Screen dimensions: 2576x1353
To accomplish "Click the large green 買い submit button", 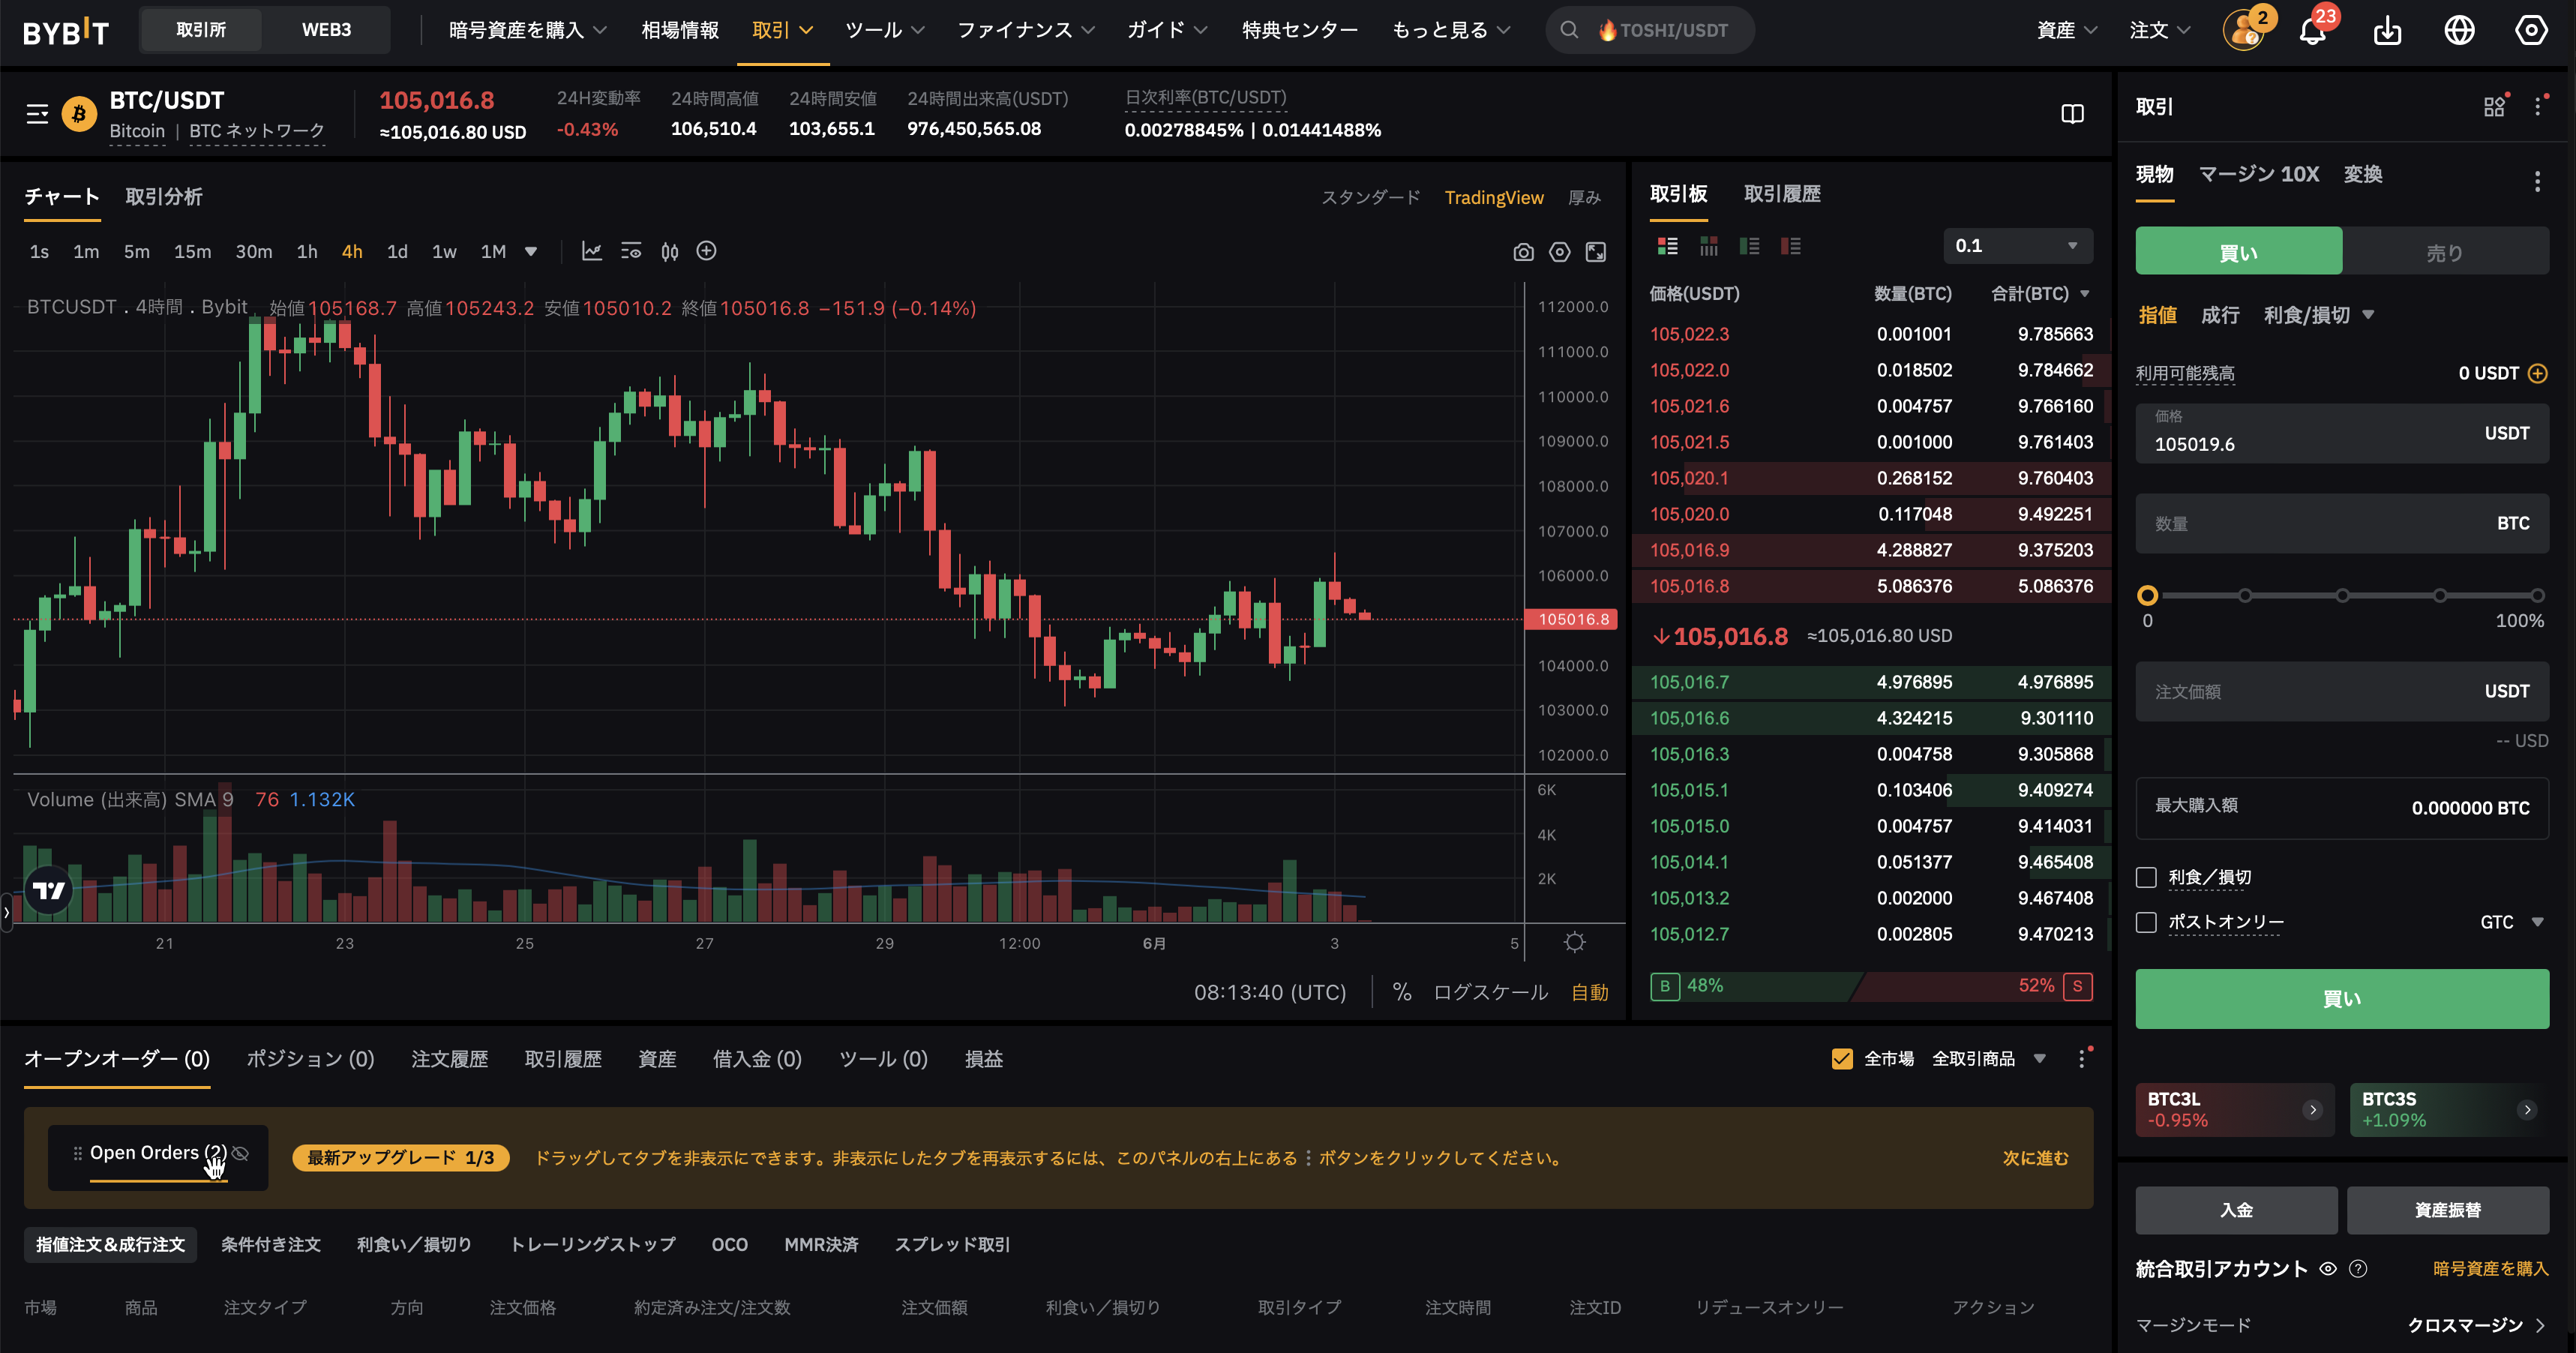I will click(2342, 998).
